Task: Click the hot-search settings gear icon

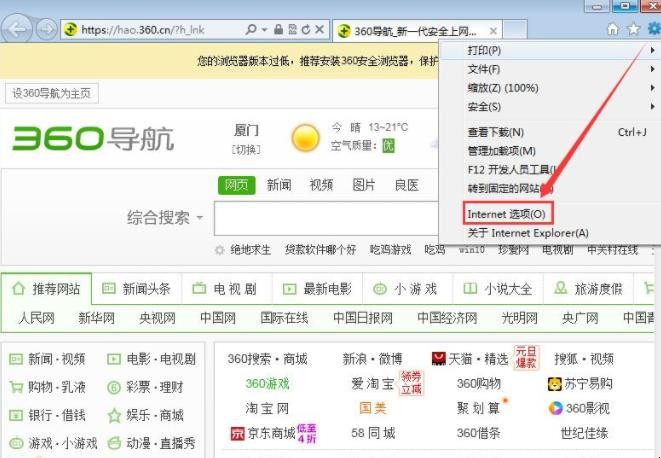Action: coord(219,251)
